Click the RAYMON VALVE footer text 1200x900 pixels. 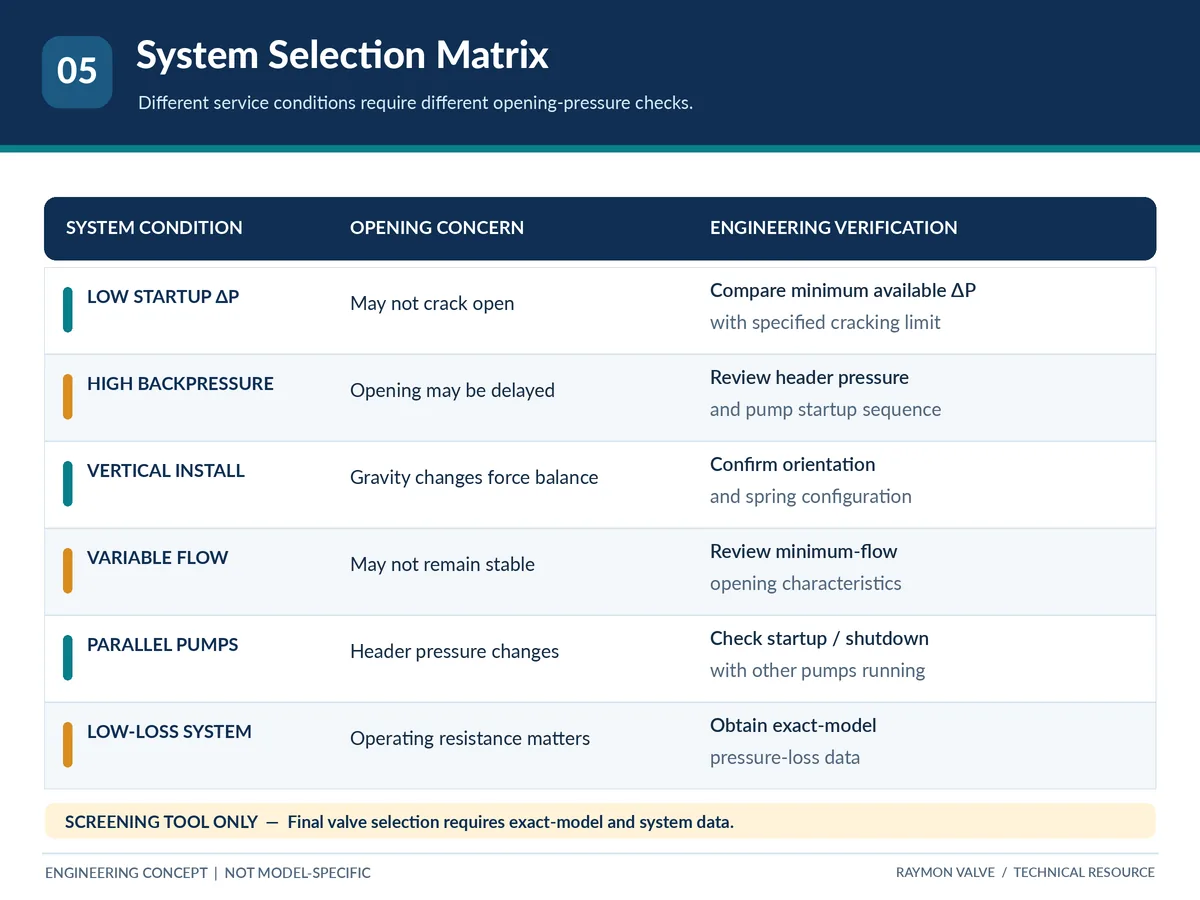(945, 873)
